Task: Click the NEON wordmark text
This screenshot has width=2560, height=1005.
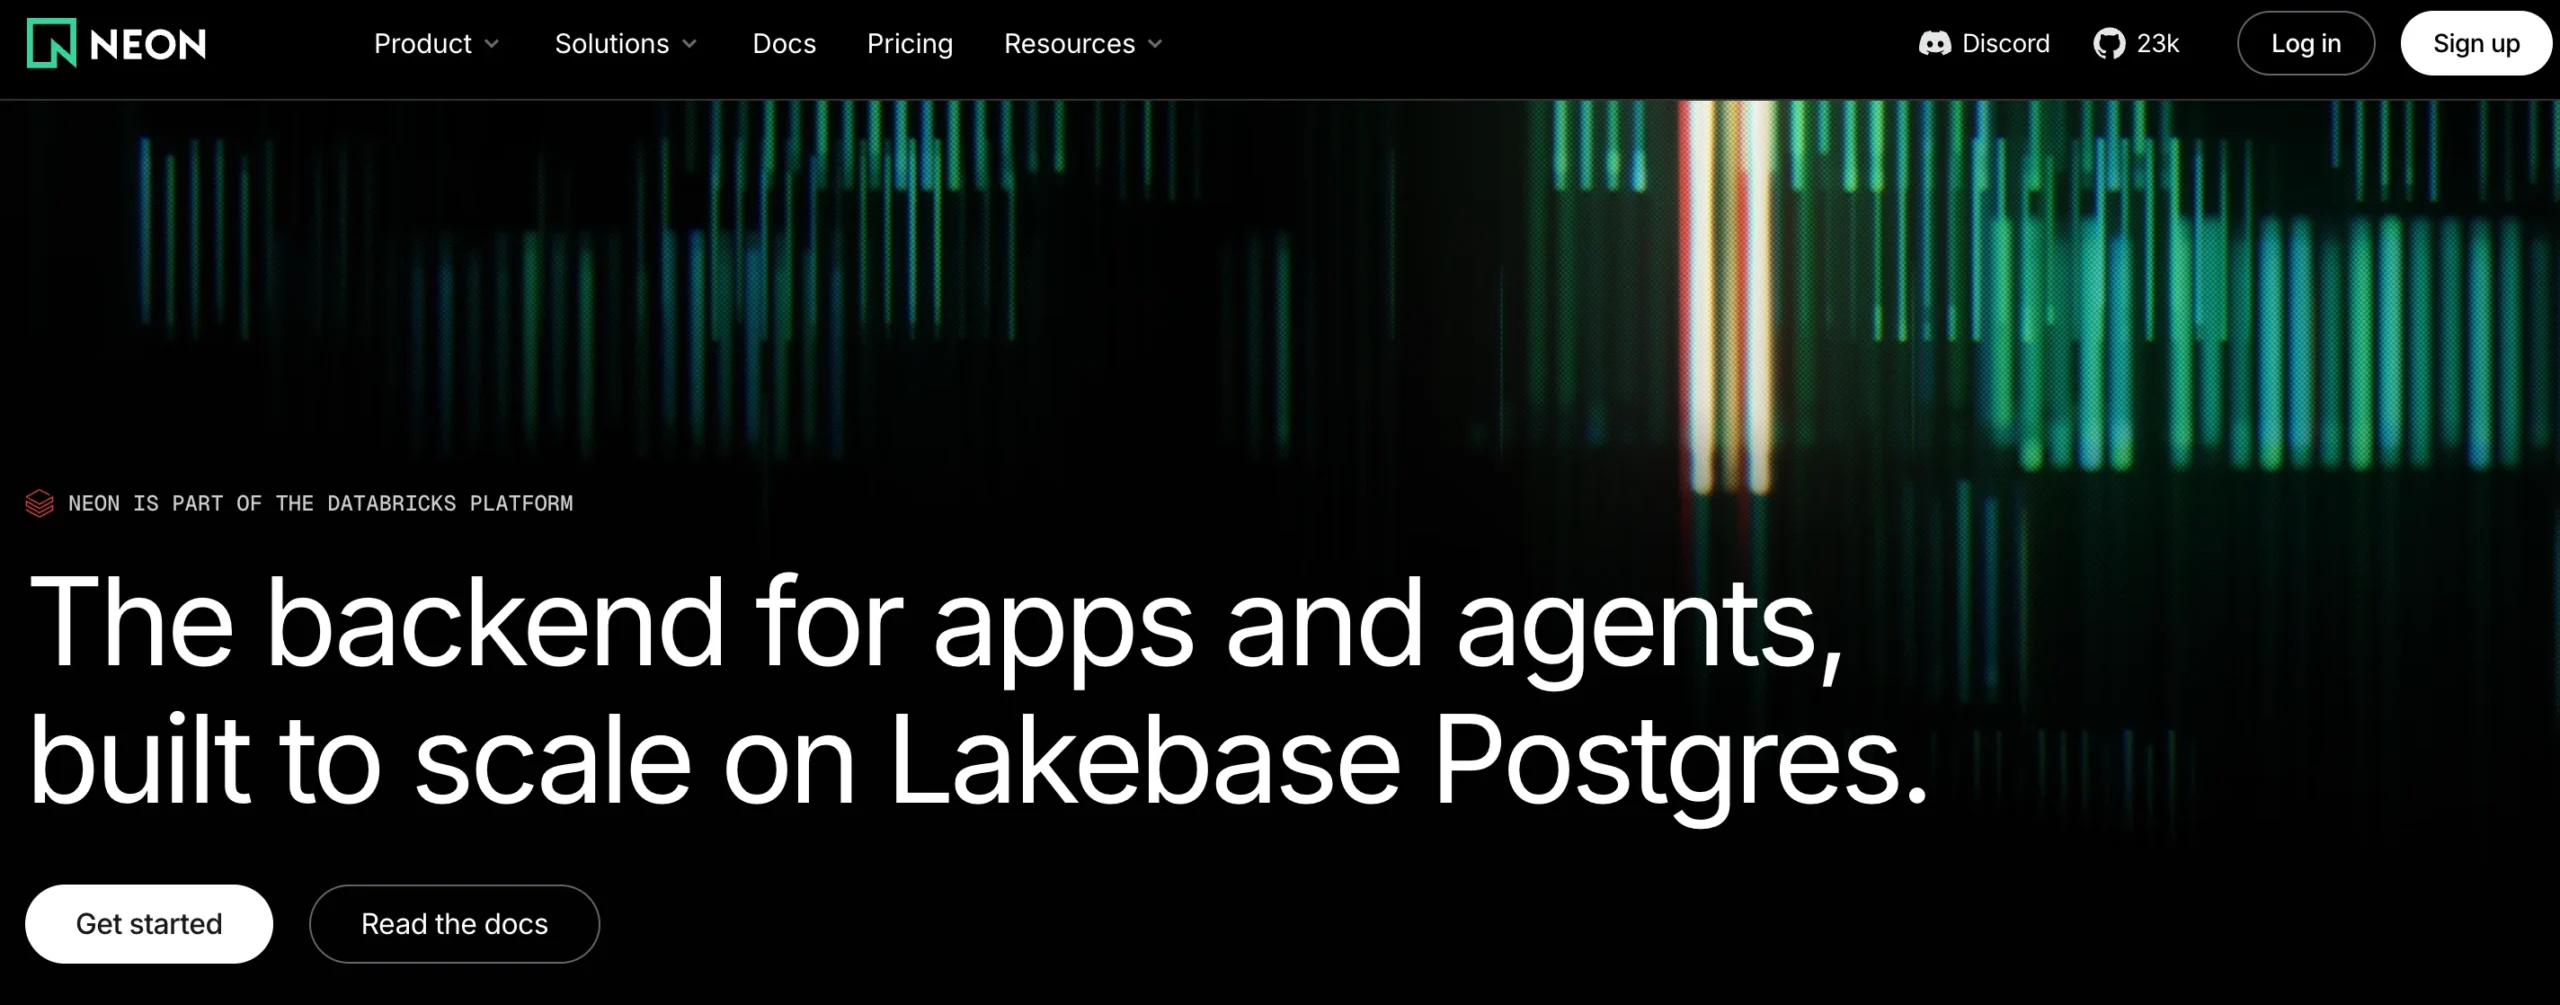Action: [x=148, y=44]
